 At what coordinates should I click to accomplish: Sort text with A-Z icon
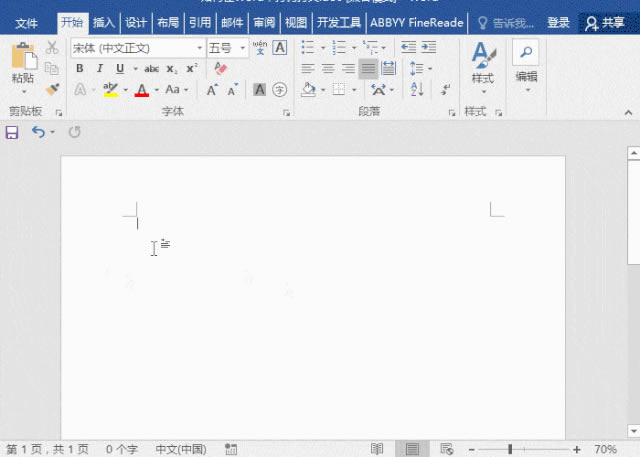[417, 89]
